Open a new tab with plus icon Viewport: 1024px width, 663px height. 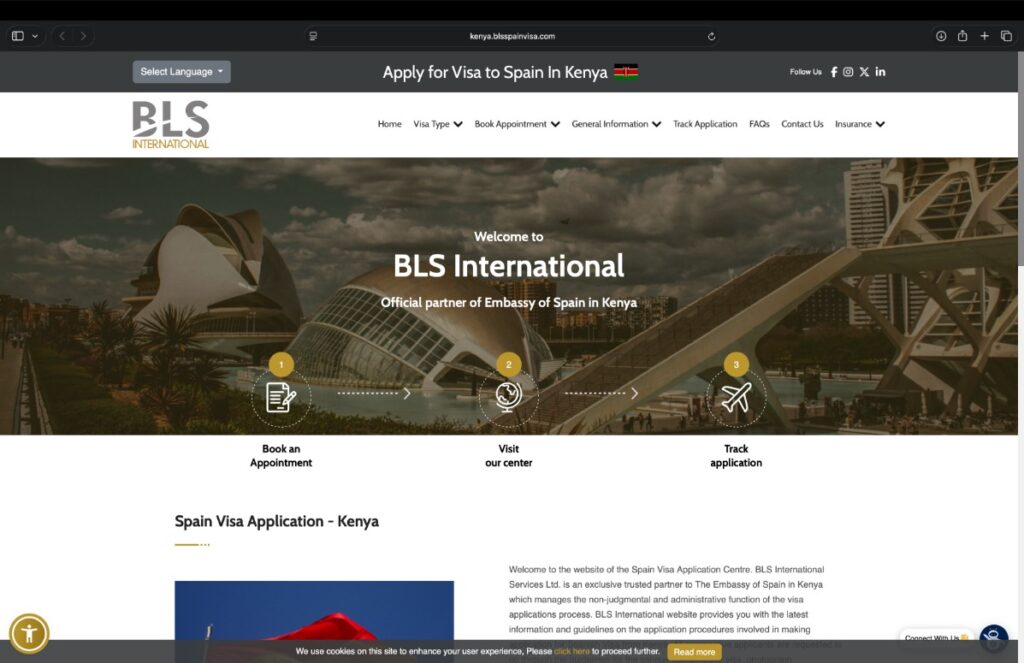coord(984,36)
